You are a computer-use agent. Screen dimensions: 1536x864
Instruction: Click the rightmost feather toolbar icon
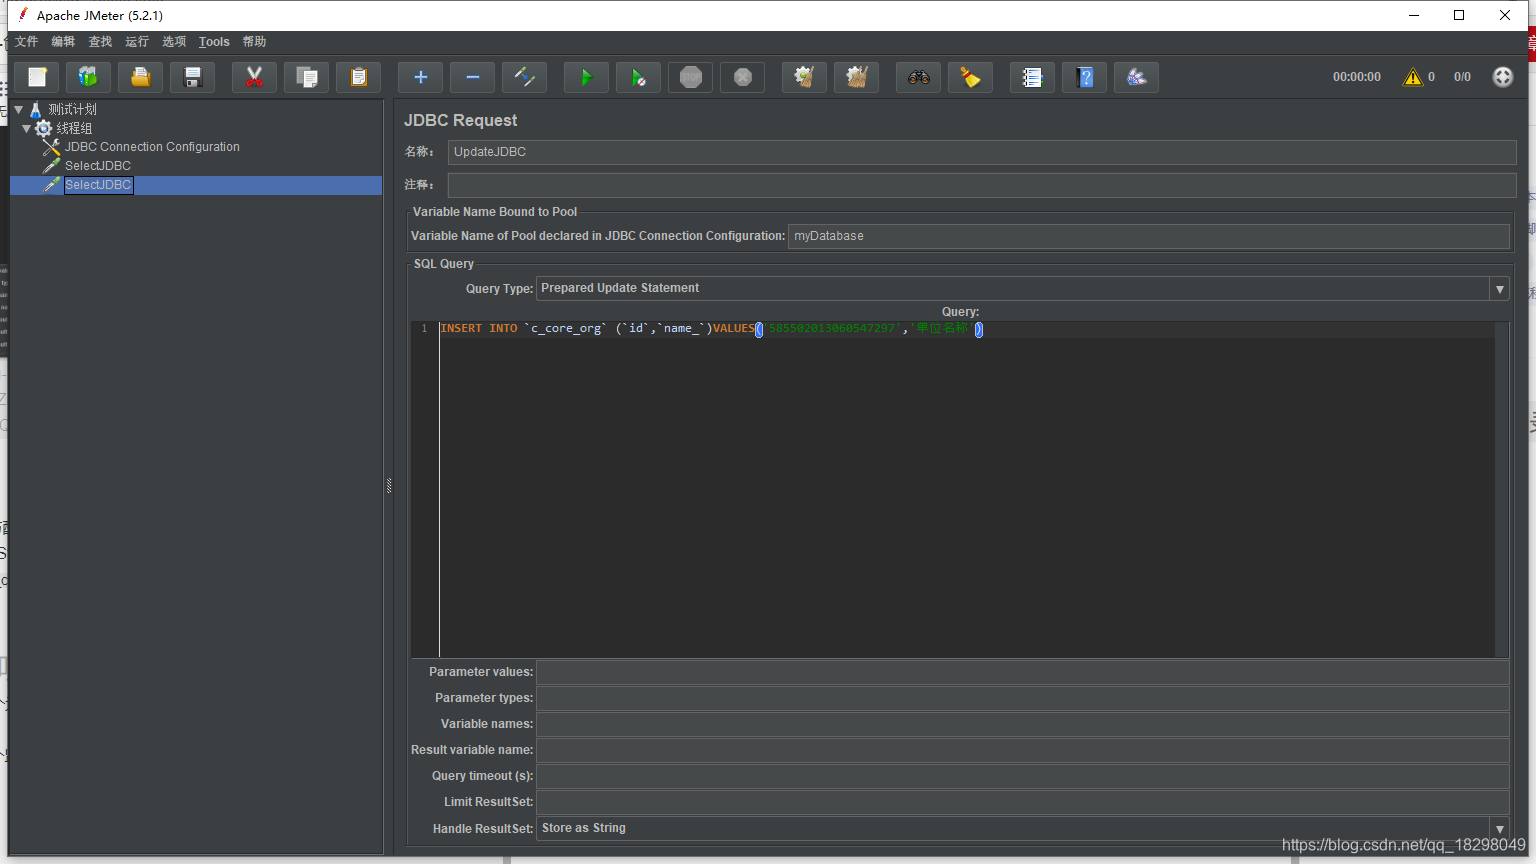click(1137, 77)
